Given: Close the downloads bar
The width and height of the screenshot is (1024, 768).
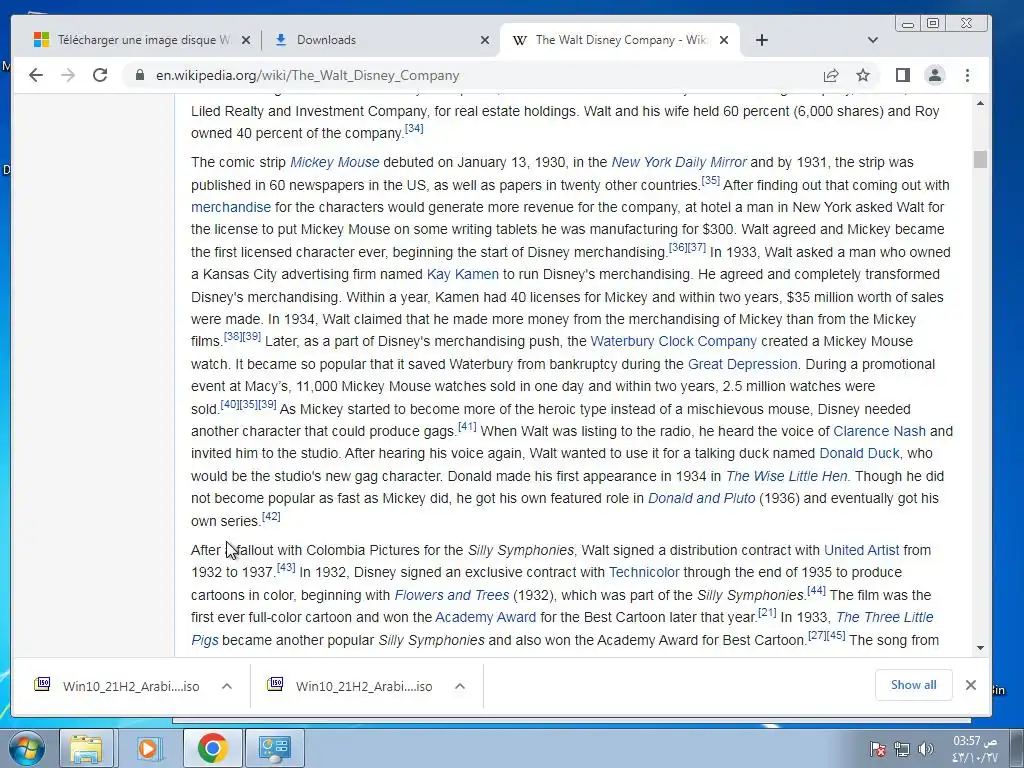Looking at the screenshot, I should click(x=970, y=684).
